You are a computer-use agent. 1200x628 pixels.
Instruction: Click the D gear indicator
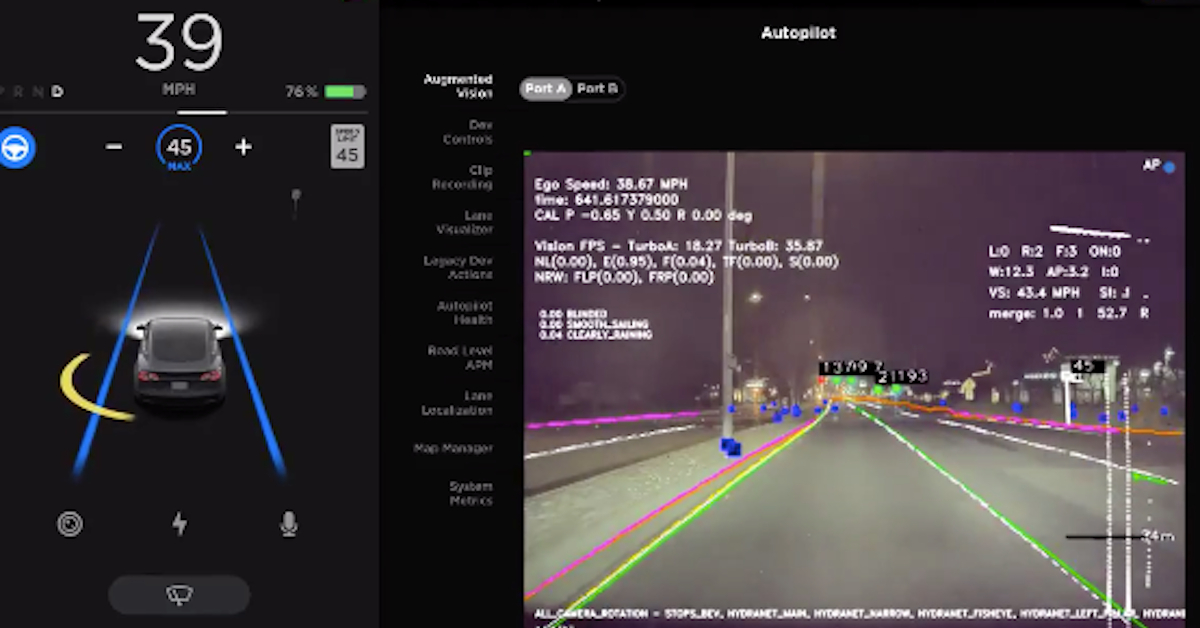point(58,91)
